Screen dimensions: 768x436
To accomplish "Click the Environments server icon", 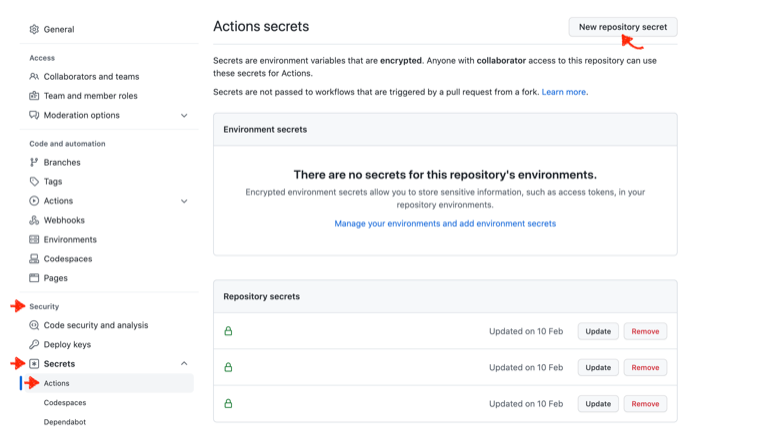I will tap(34, 240).
